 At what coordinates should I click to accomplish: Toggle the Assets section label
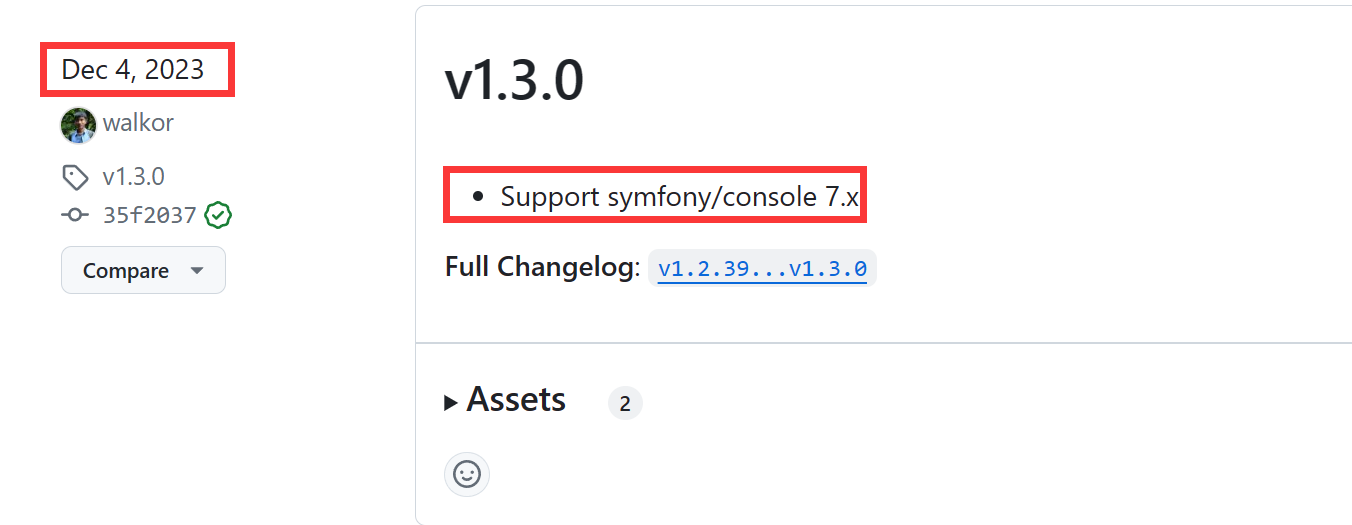point(516,400)
